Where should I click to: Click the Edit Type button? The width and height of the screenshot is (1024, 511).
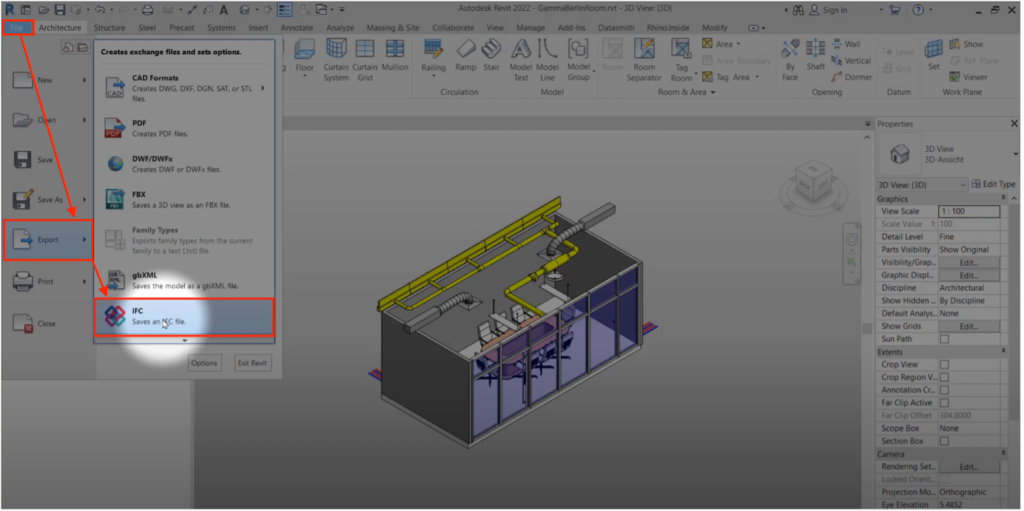[993, 184]
